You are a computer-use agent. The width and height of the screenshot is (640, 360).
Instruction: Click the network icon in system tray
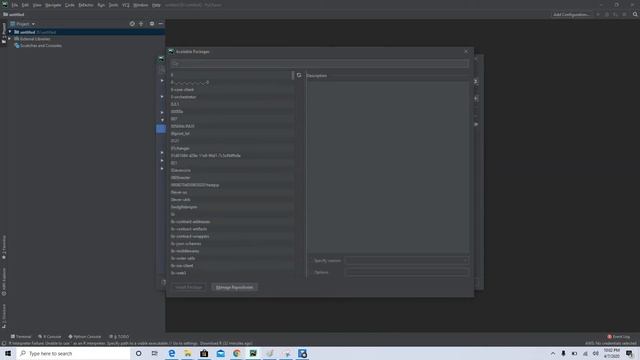(x=585, y=353)
